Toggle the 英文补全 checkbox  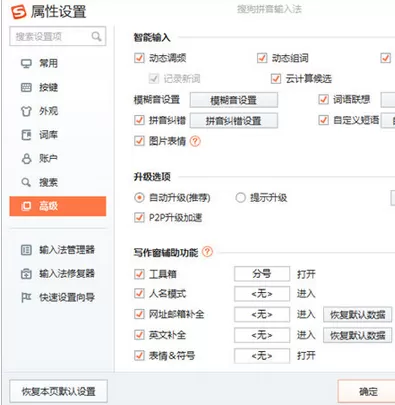[x=139, y=335]
